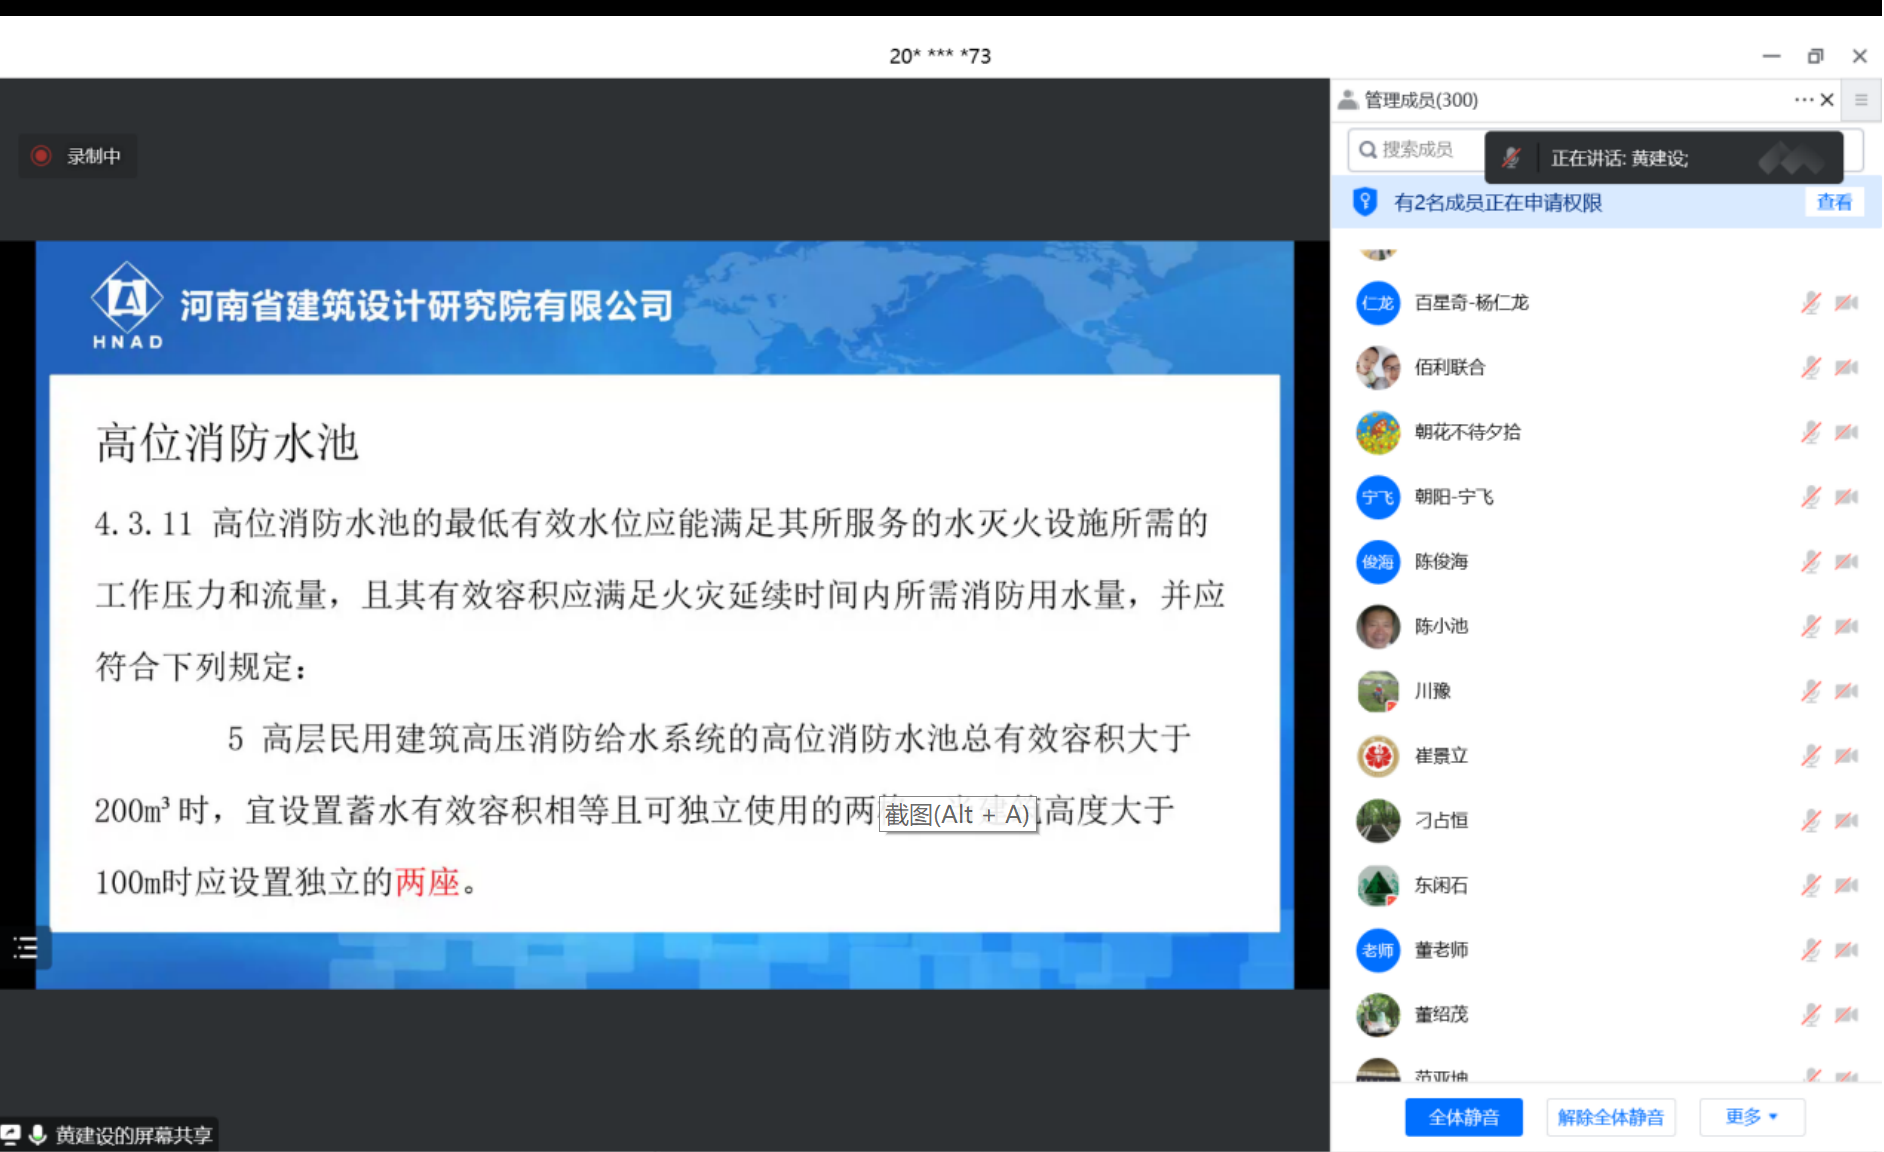Click avatar of 朝花不待夕拾
Image resolution: width=1884 pixels, height=1152 pixels.
(1378, 432)
